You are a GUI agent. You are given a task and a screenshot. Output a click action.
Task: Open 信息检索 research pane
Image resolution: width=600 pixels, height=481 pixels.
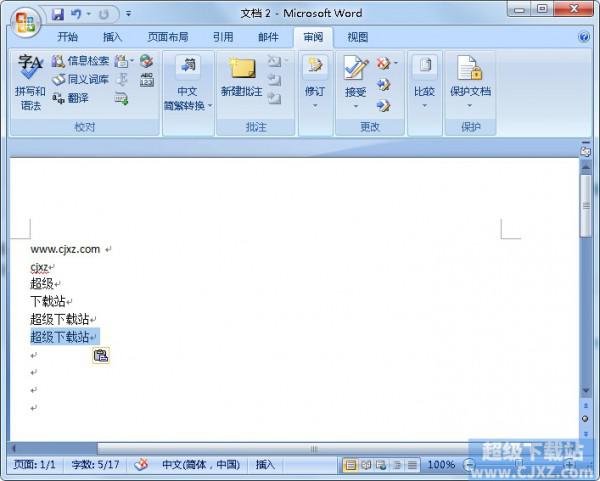[x=80, y=60]
